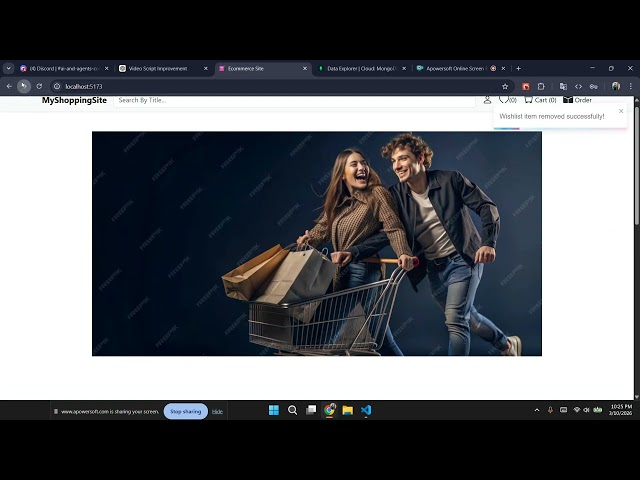Open File Explorer from the taskbar
Screen dimensions: 640x480
[347, 410]
